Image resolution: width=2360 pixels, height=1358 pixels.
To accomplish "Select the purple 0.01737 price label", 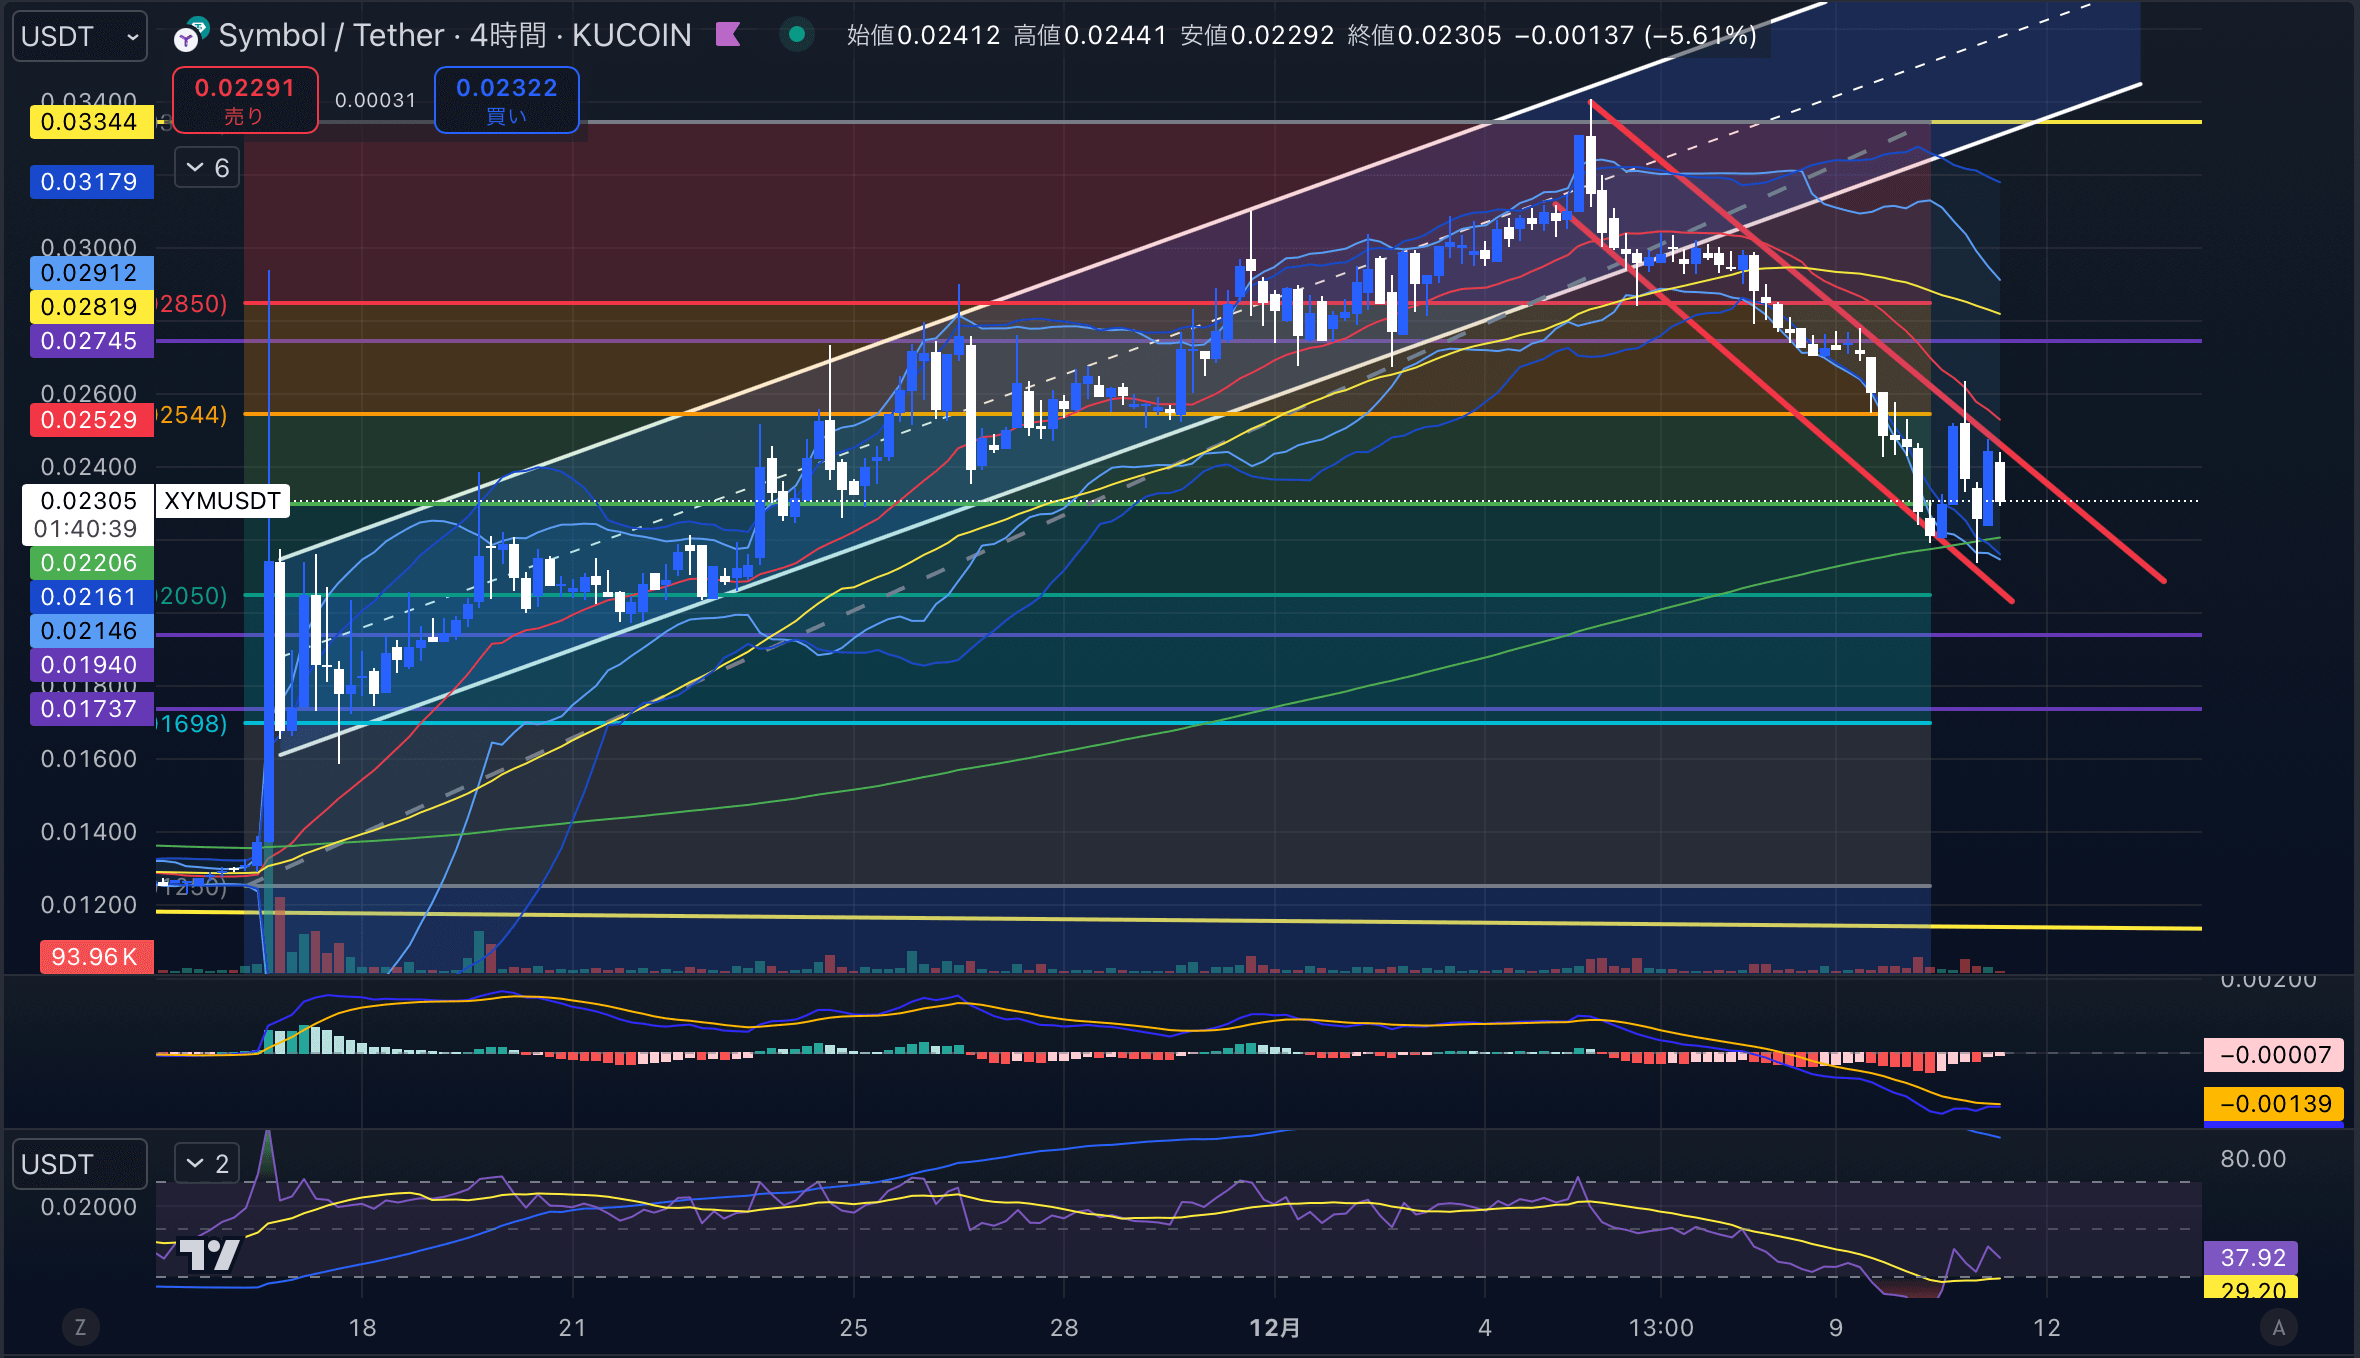I will point(91,709).
